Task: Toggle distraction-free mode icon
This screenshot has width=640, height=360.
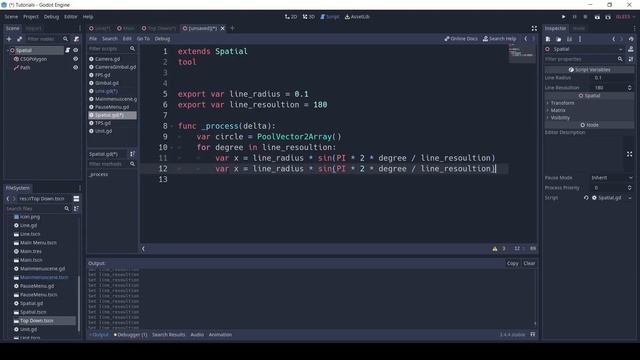Action: point(534,28)
